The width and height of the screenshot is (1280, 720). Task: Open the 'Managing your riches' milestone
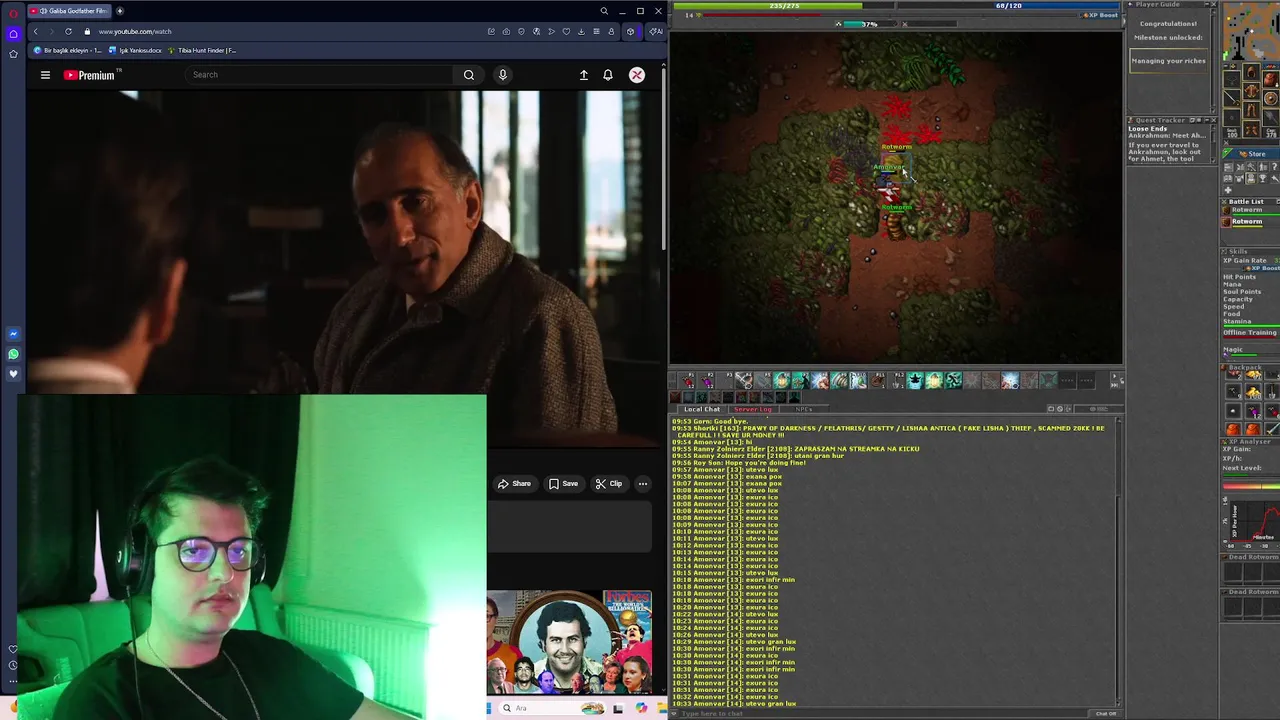click(1168, 61)
